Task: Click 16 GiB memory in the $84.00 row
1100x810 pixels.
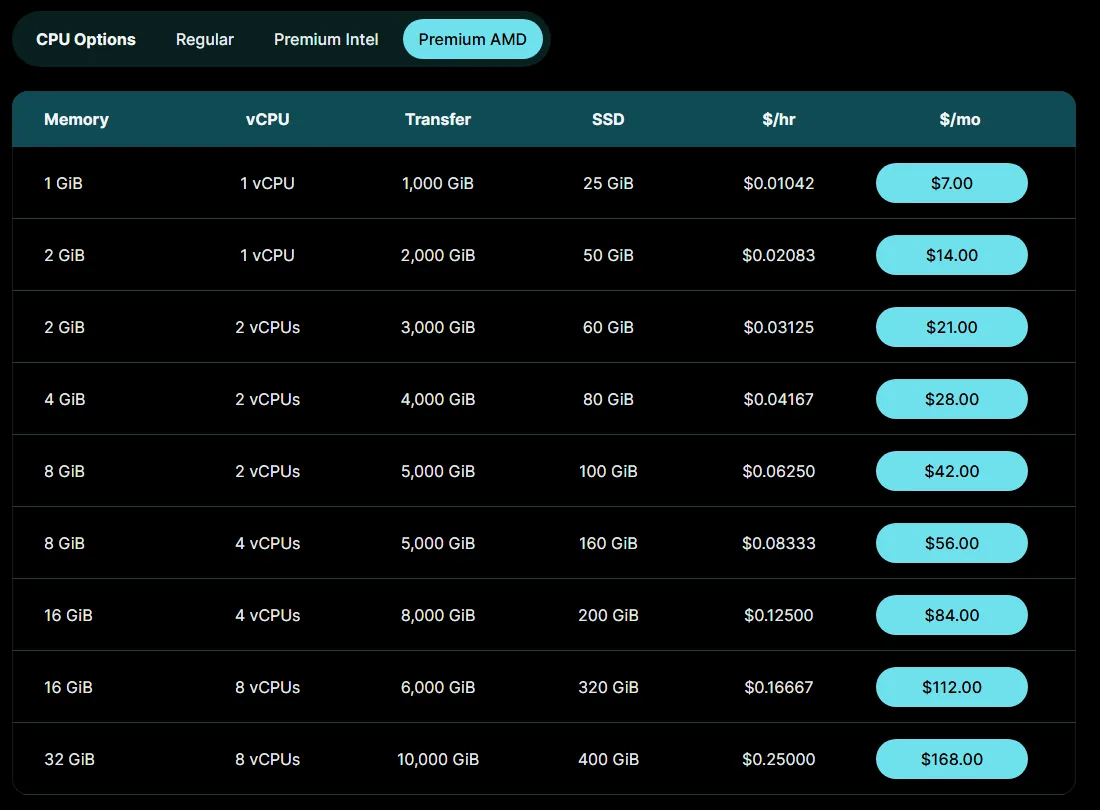Action: point(68,615)
